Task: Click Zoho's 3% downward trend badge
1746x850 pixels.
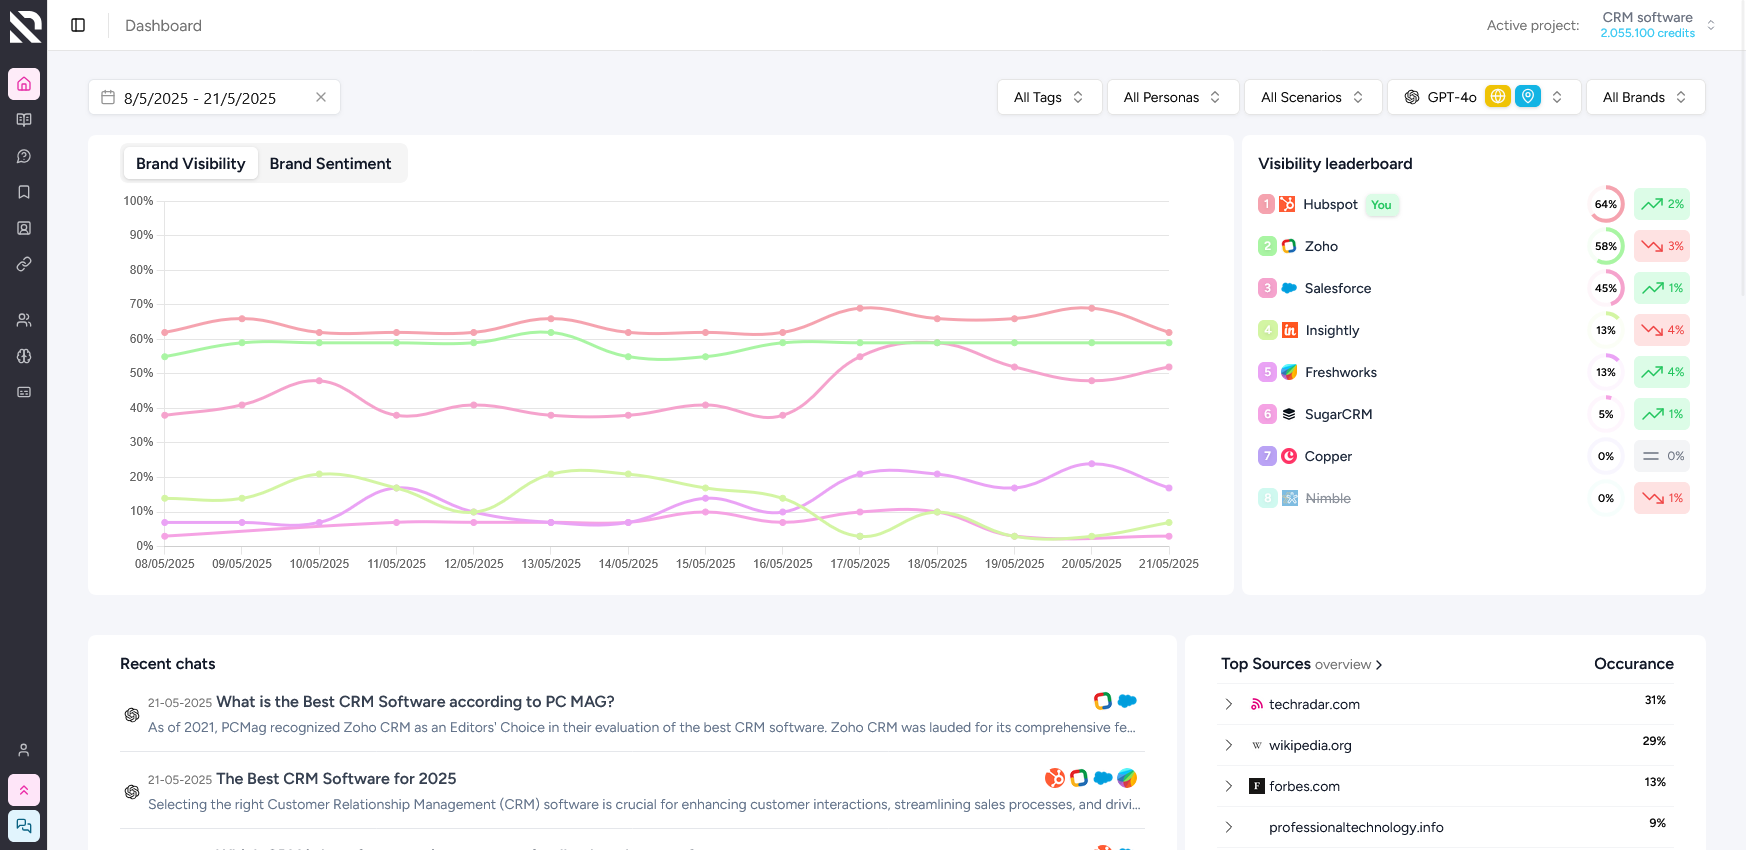Action: coord(1662,246)
